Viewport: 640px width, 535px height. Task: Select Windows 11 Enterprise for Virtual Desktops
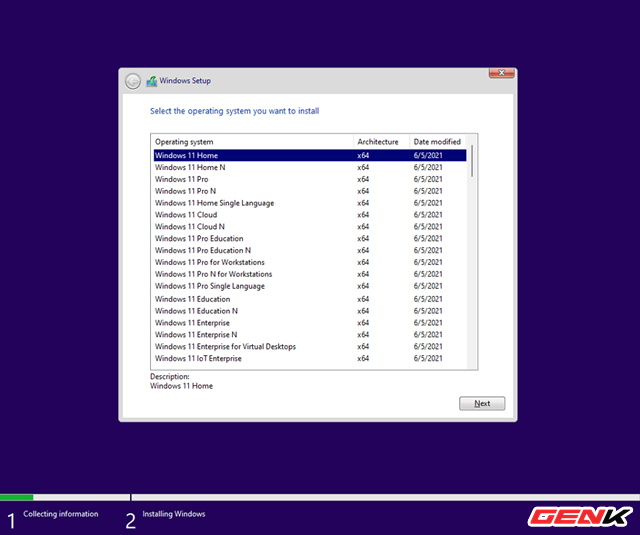click(310, 346)
